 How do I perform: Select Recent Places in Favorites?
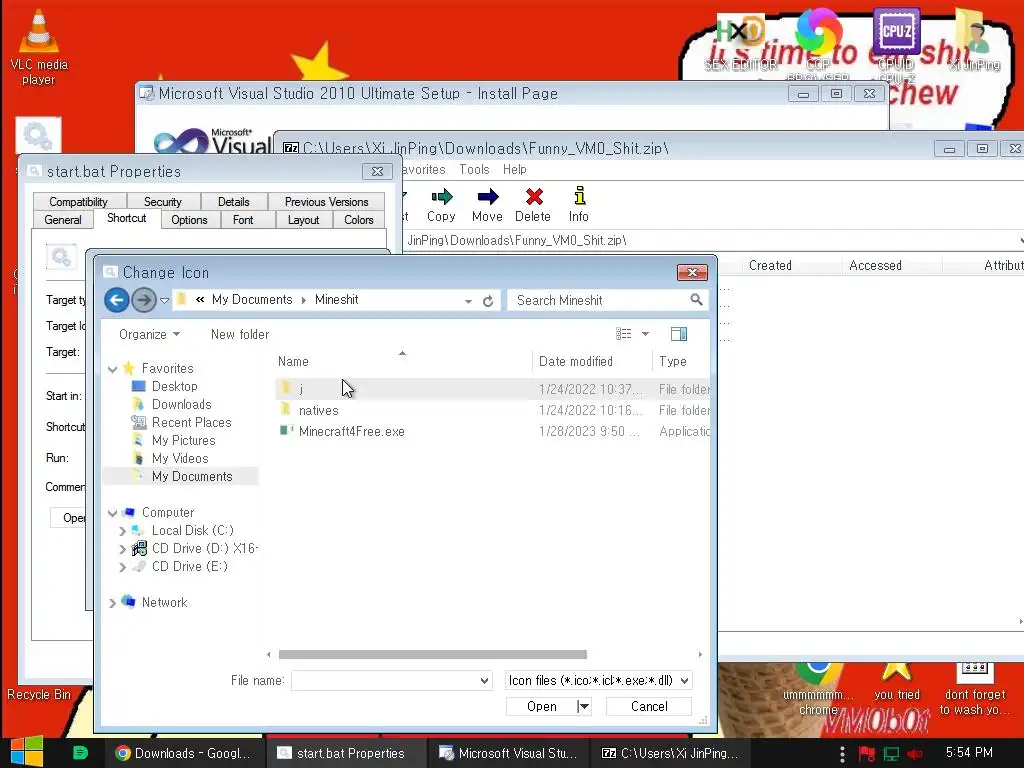pyautogui.click(x=191, y=423)
